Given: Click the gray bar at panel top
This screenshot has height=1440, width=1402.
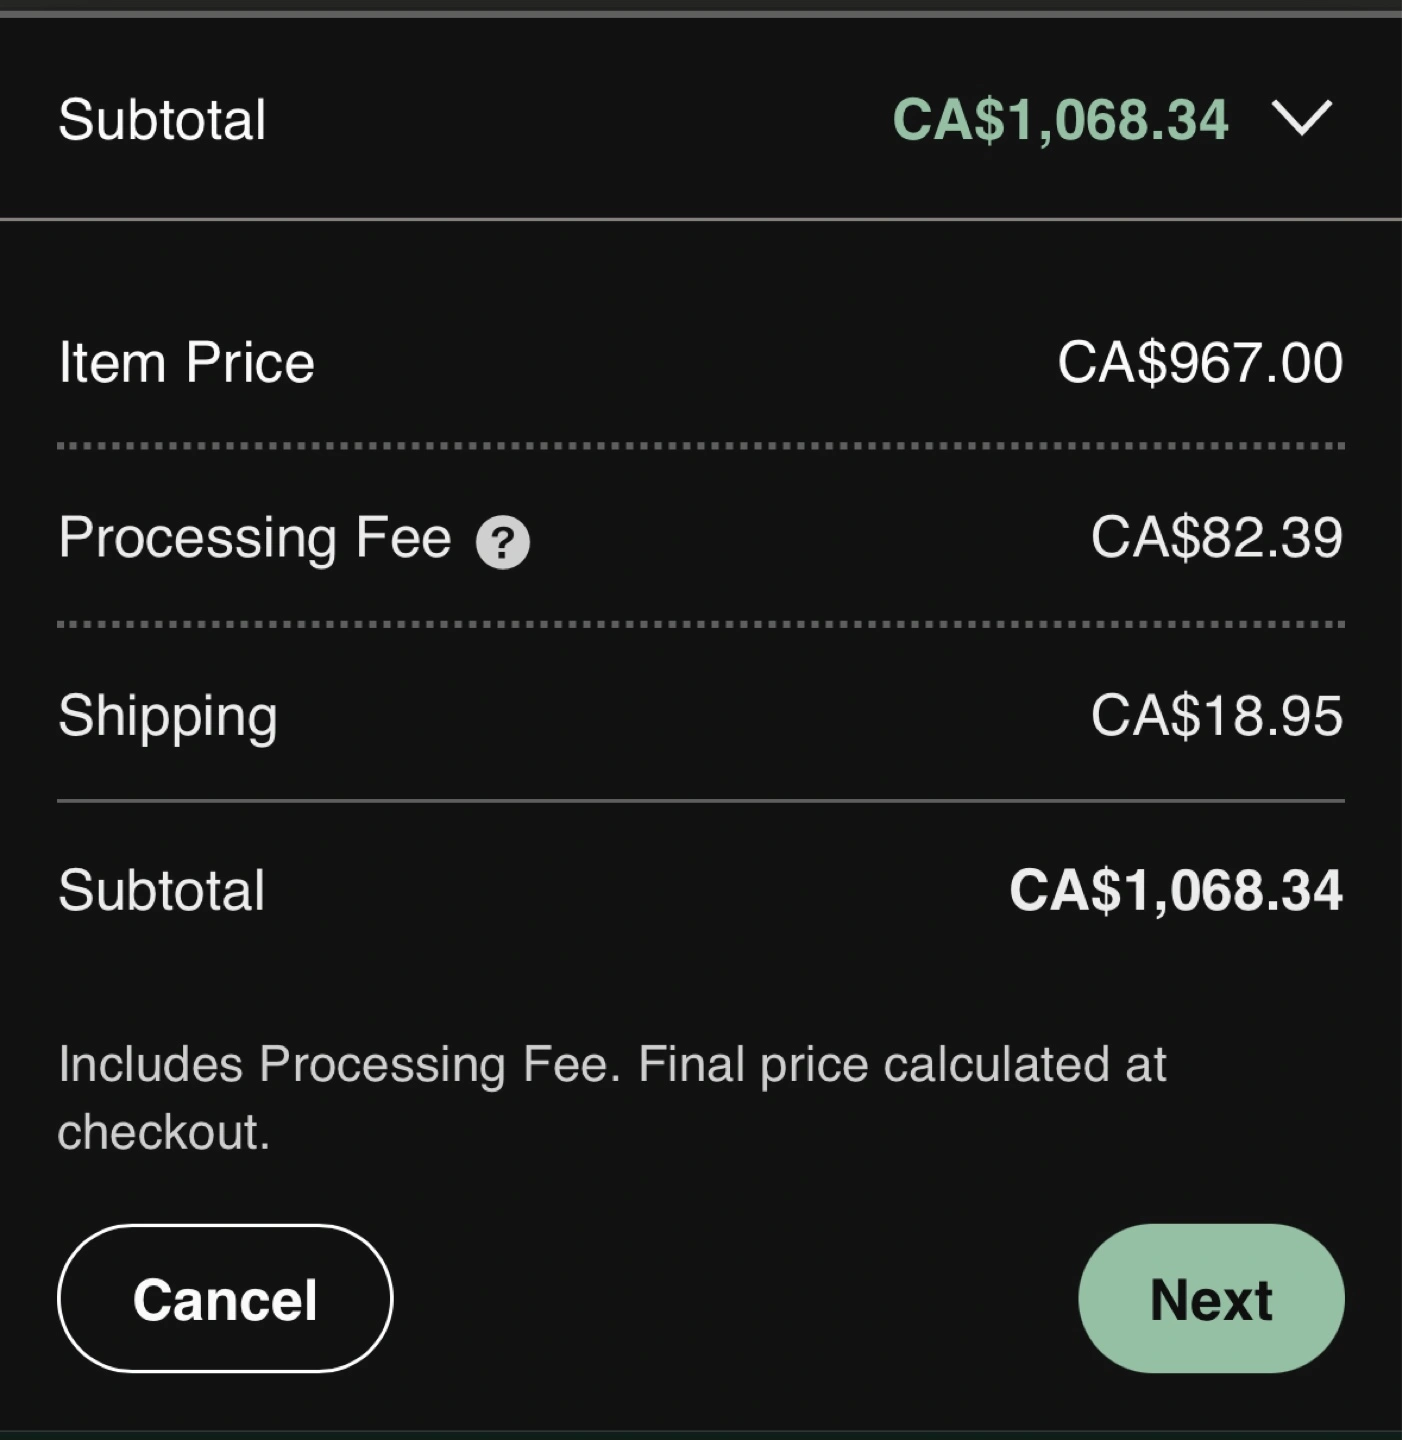Looking at the screenshot, I should [700, 13].
